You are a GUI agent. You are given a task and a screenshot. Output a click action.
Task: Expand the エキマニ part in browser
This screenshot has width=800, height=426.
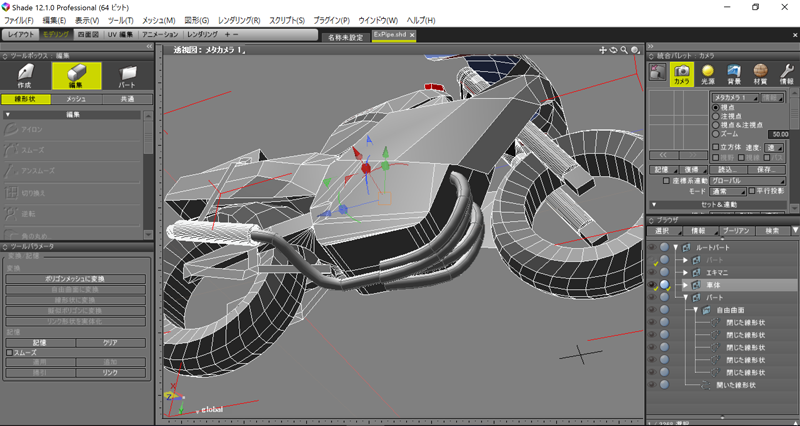pos(686,272)
